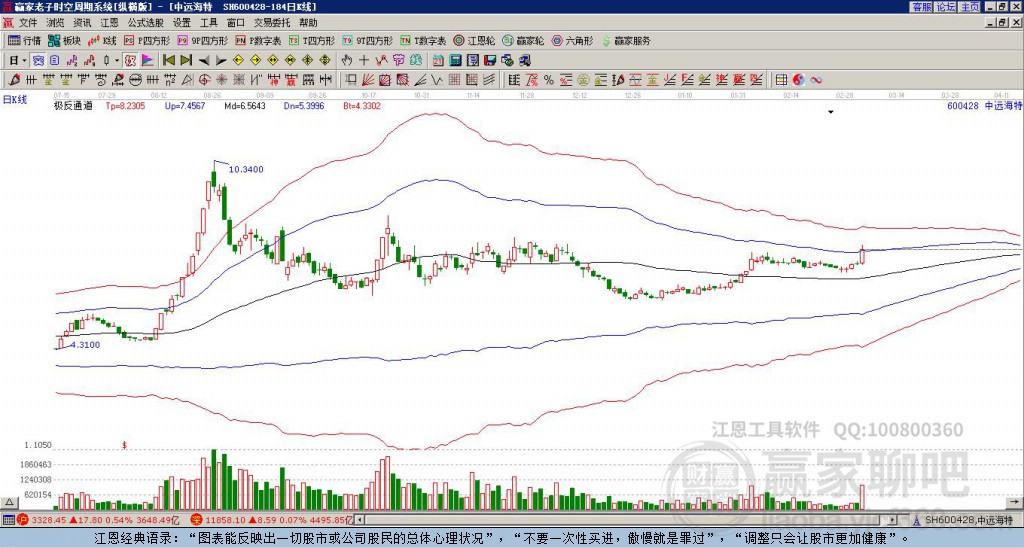1024x548 pixels.
Task: Click the K线 chart toolbar button
Action: point(103,41)
